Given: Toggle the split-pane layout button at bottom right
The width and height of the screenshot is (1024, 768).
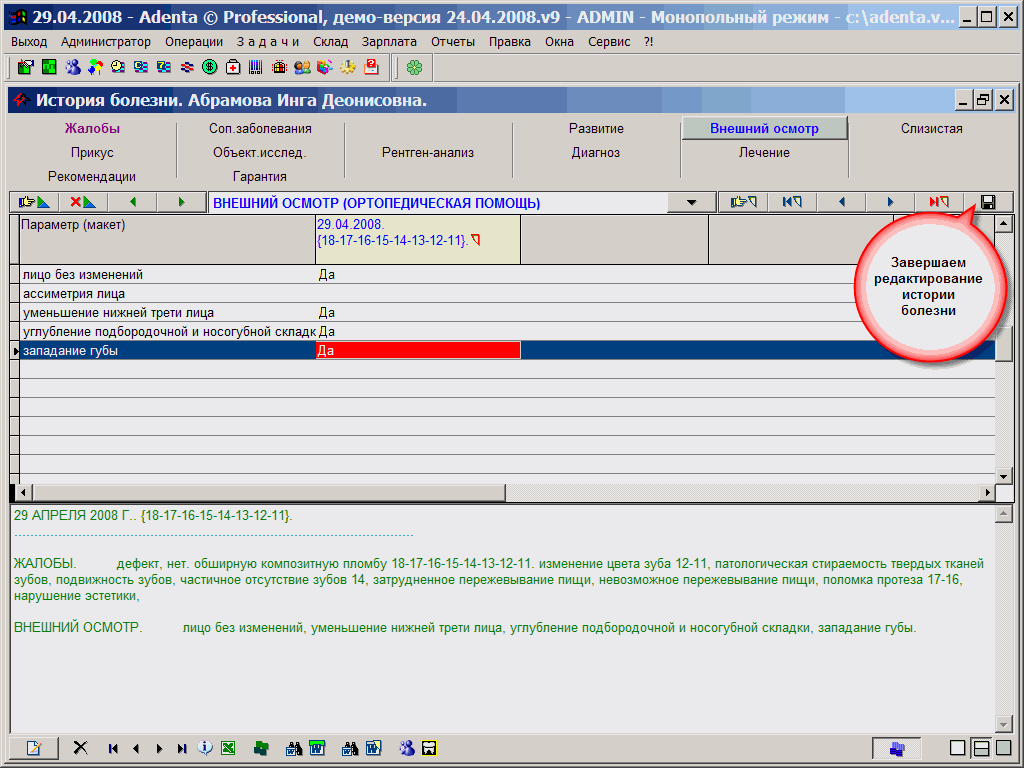Looking at the screenshot, I should (981, 748).
